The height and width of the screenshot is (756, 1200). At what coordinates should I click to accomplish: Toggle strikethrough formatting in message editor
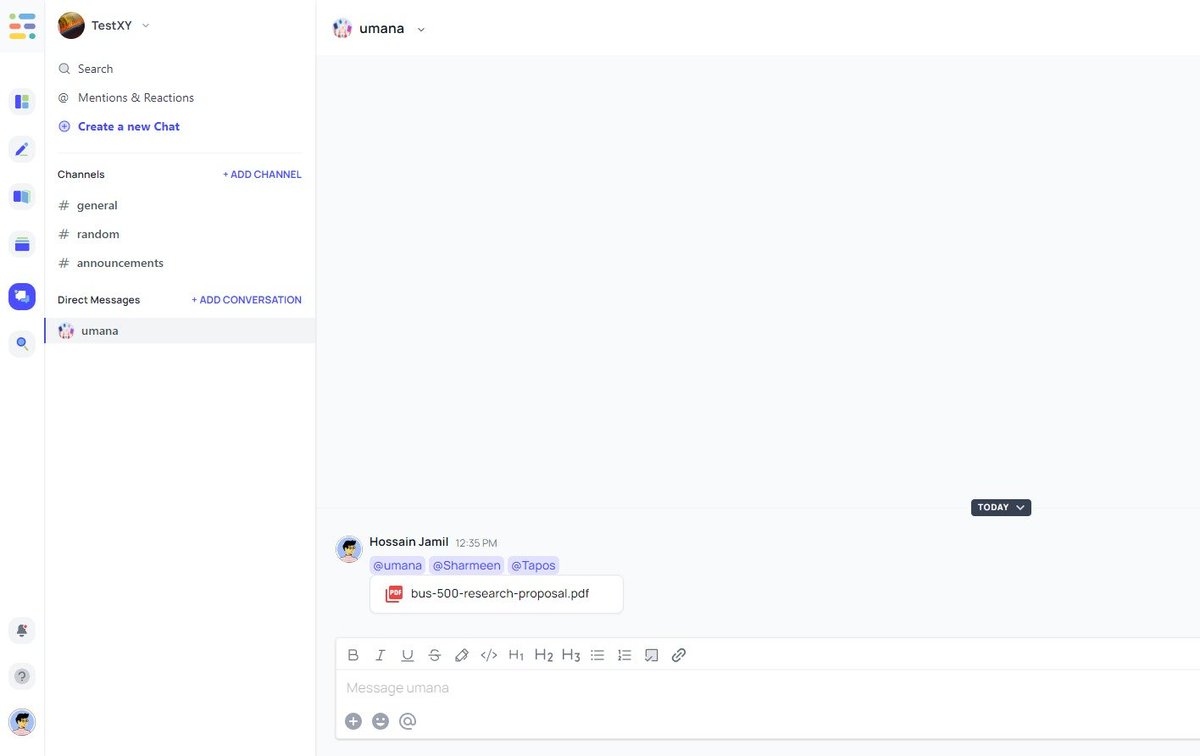click(434, 655)
